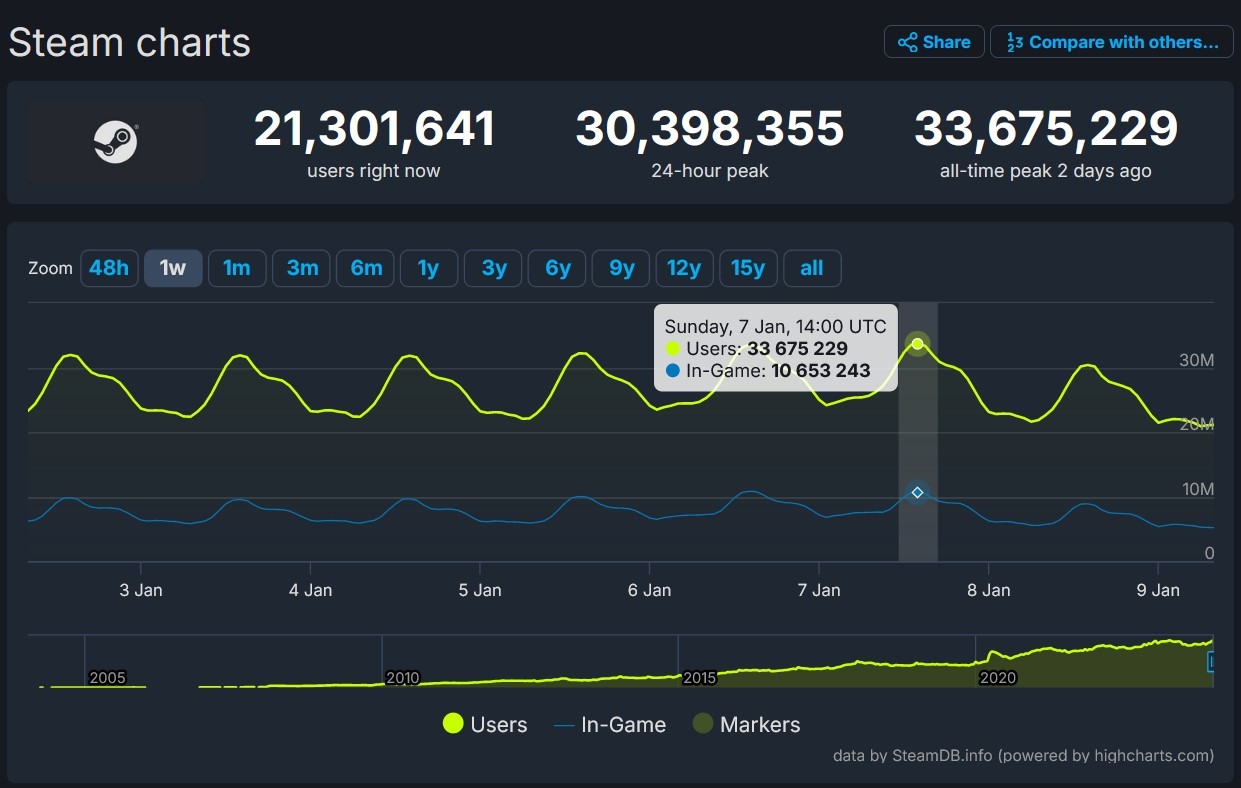The height and width of the screenshot is (788, 1241).
Task: Select the 6m zoom option
Action: pyautogui.click(x=365, y=268)
